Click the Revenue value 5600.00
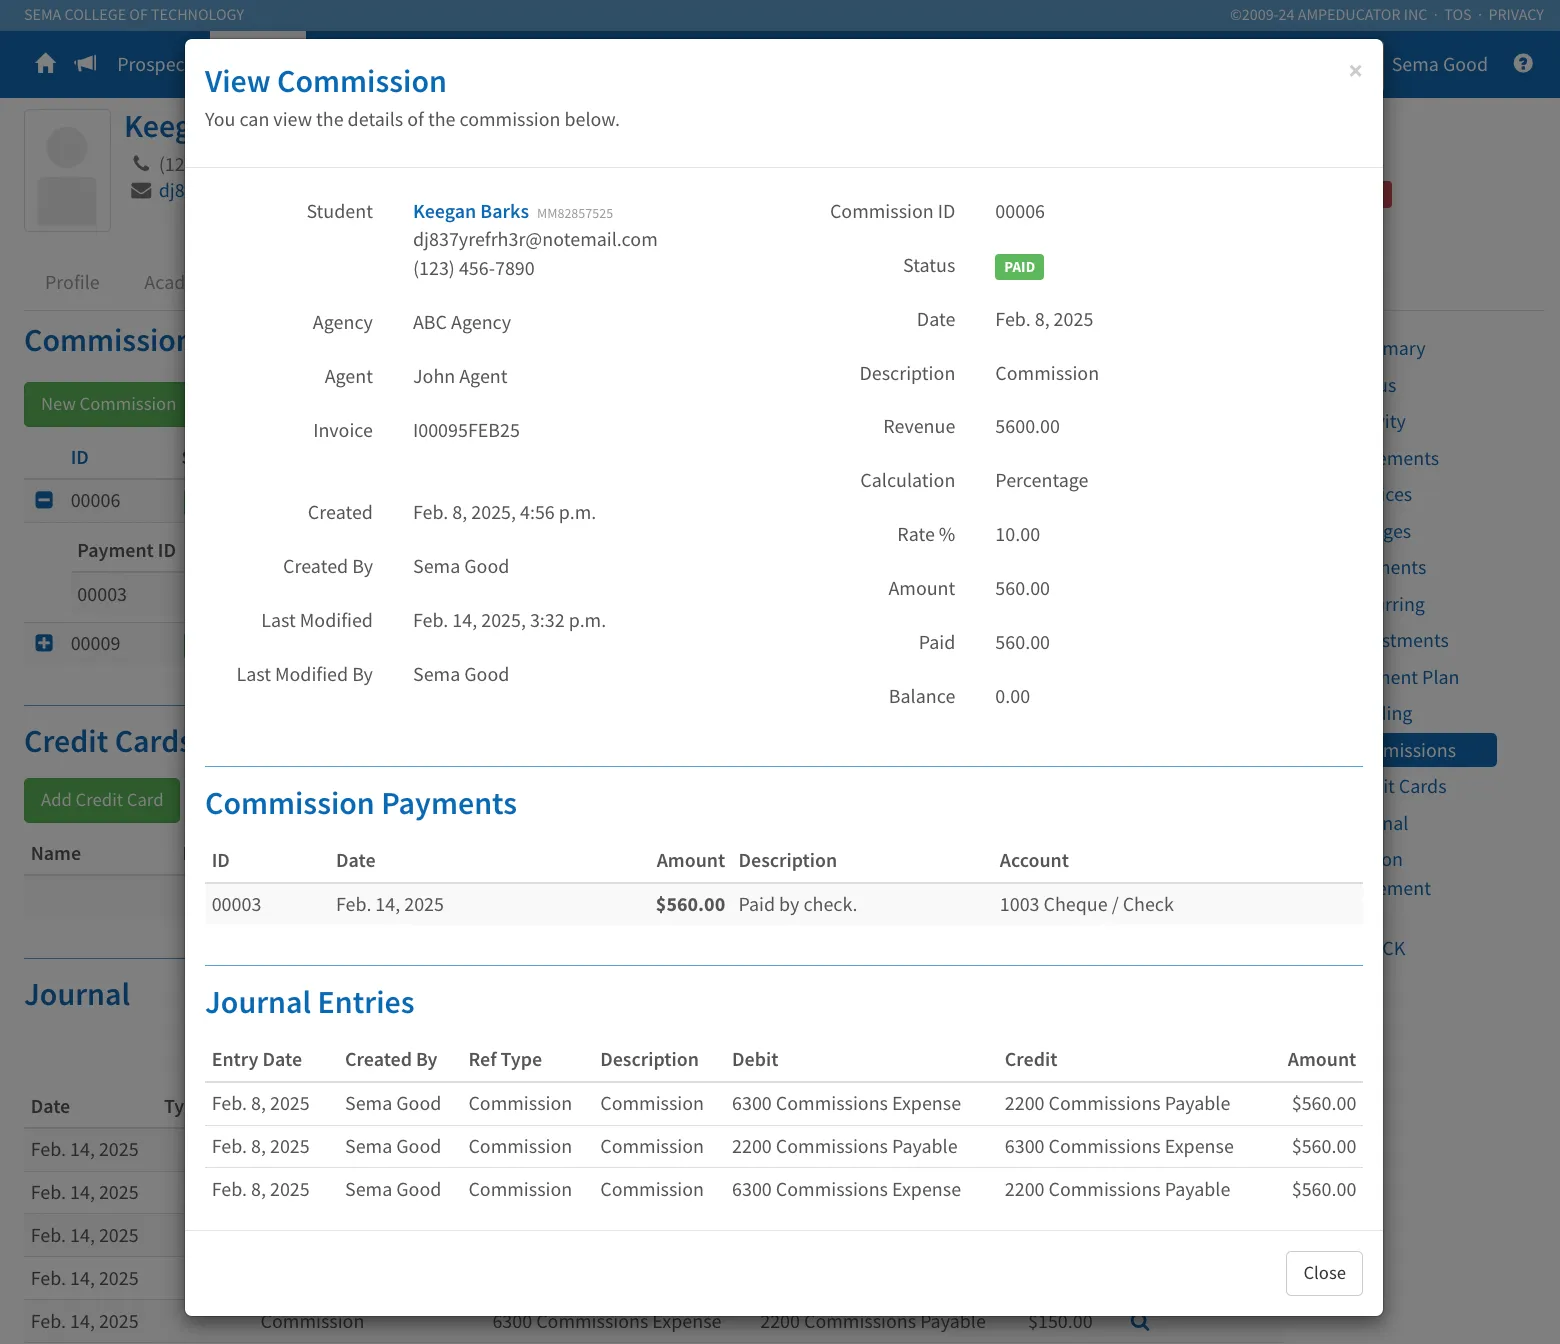1560x1344 pixels. [1027, 427]
